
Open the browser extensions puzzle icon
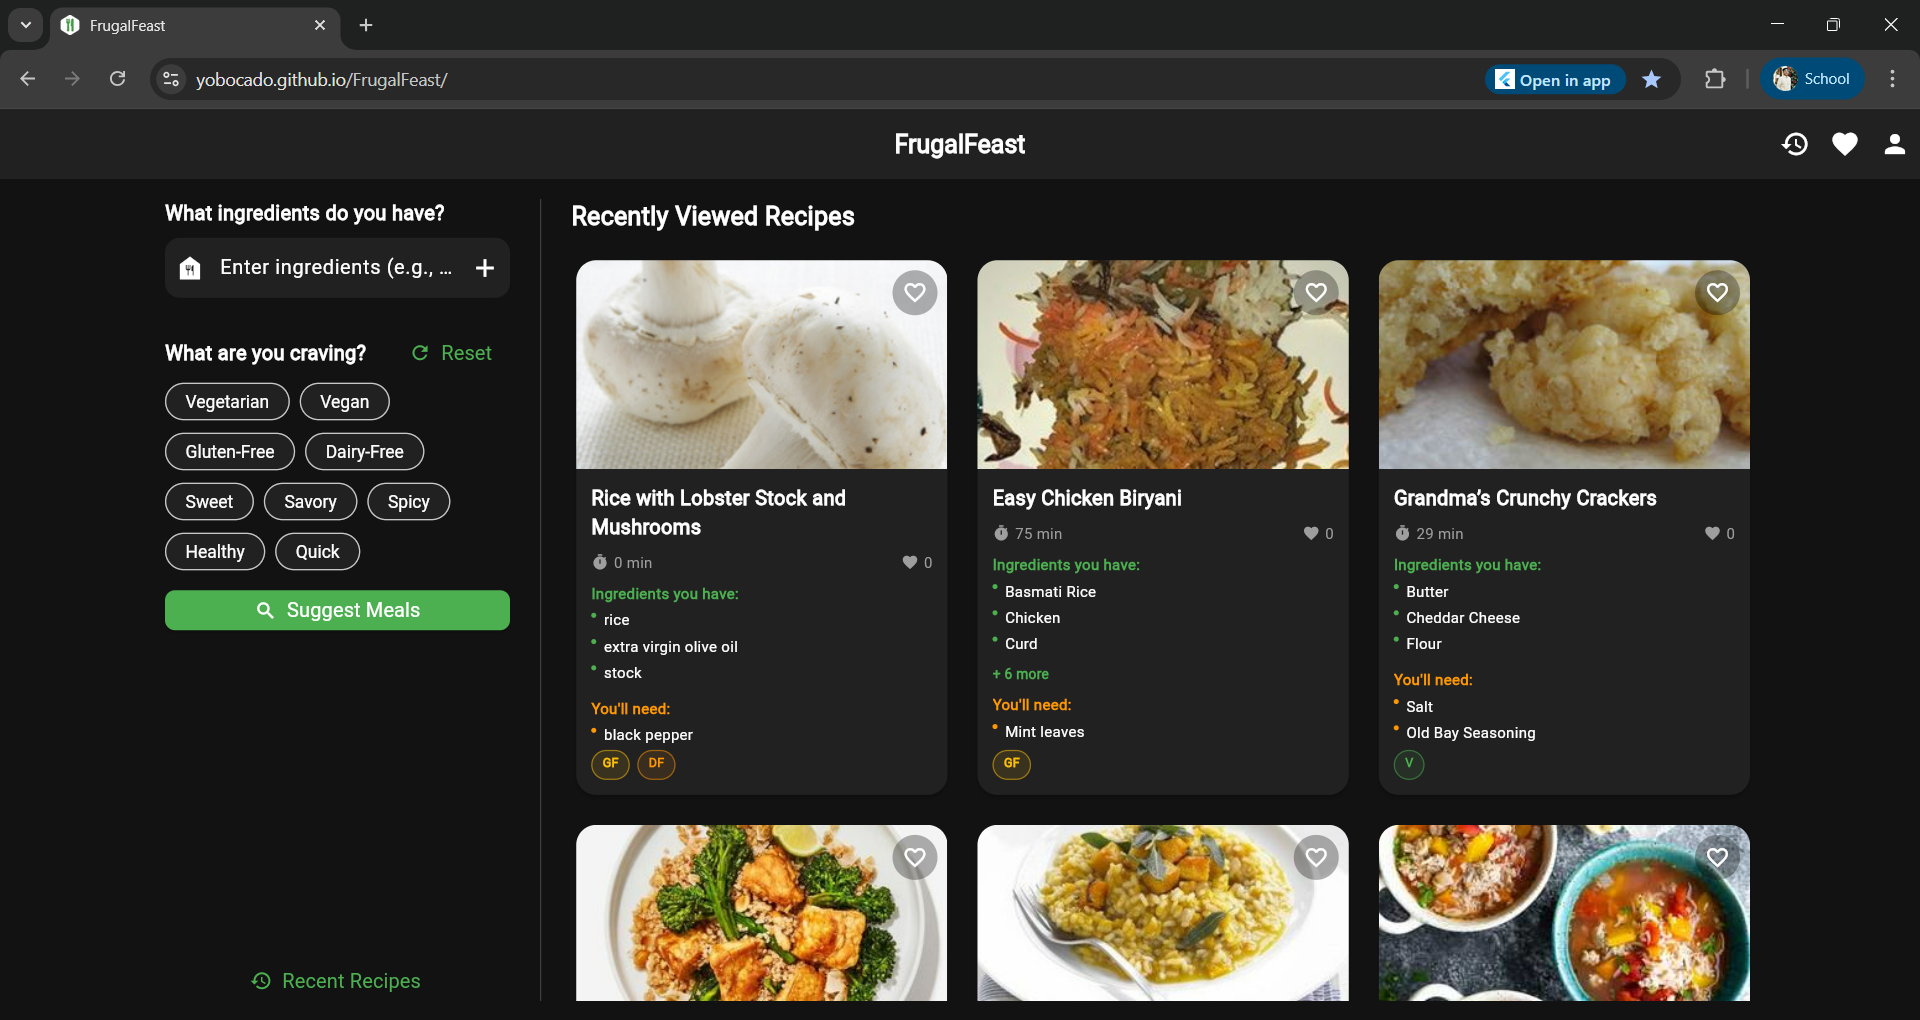coord(1715,79)
